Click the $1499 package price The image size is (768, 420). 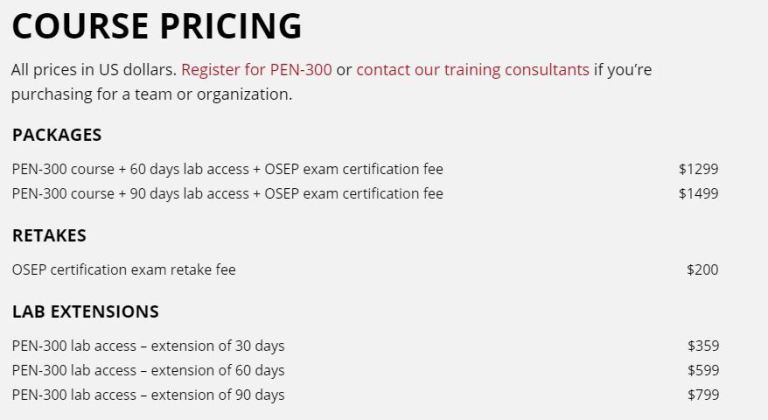[698, 194]
